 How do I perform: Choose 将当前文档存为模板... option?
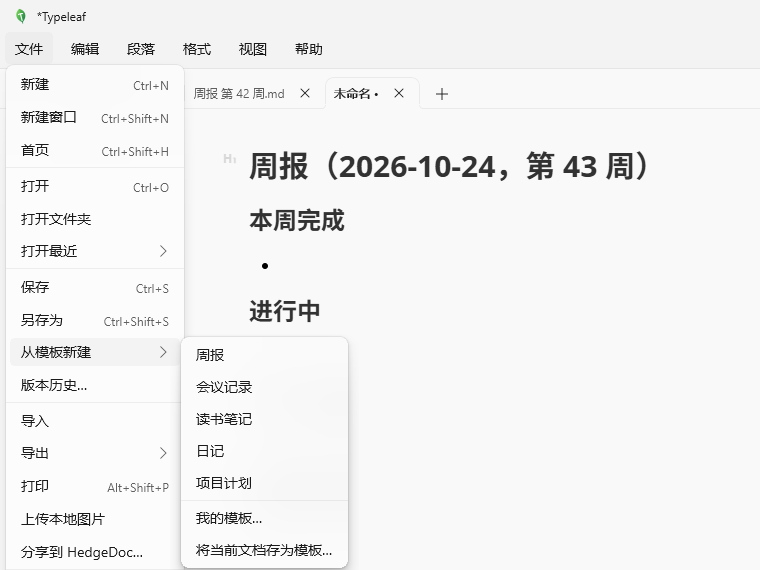click(264, 551)
